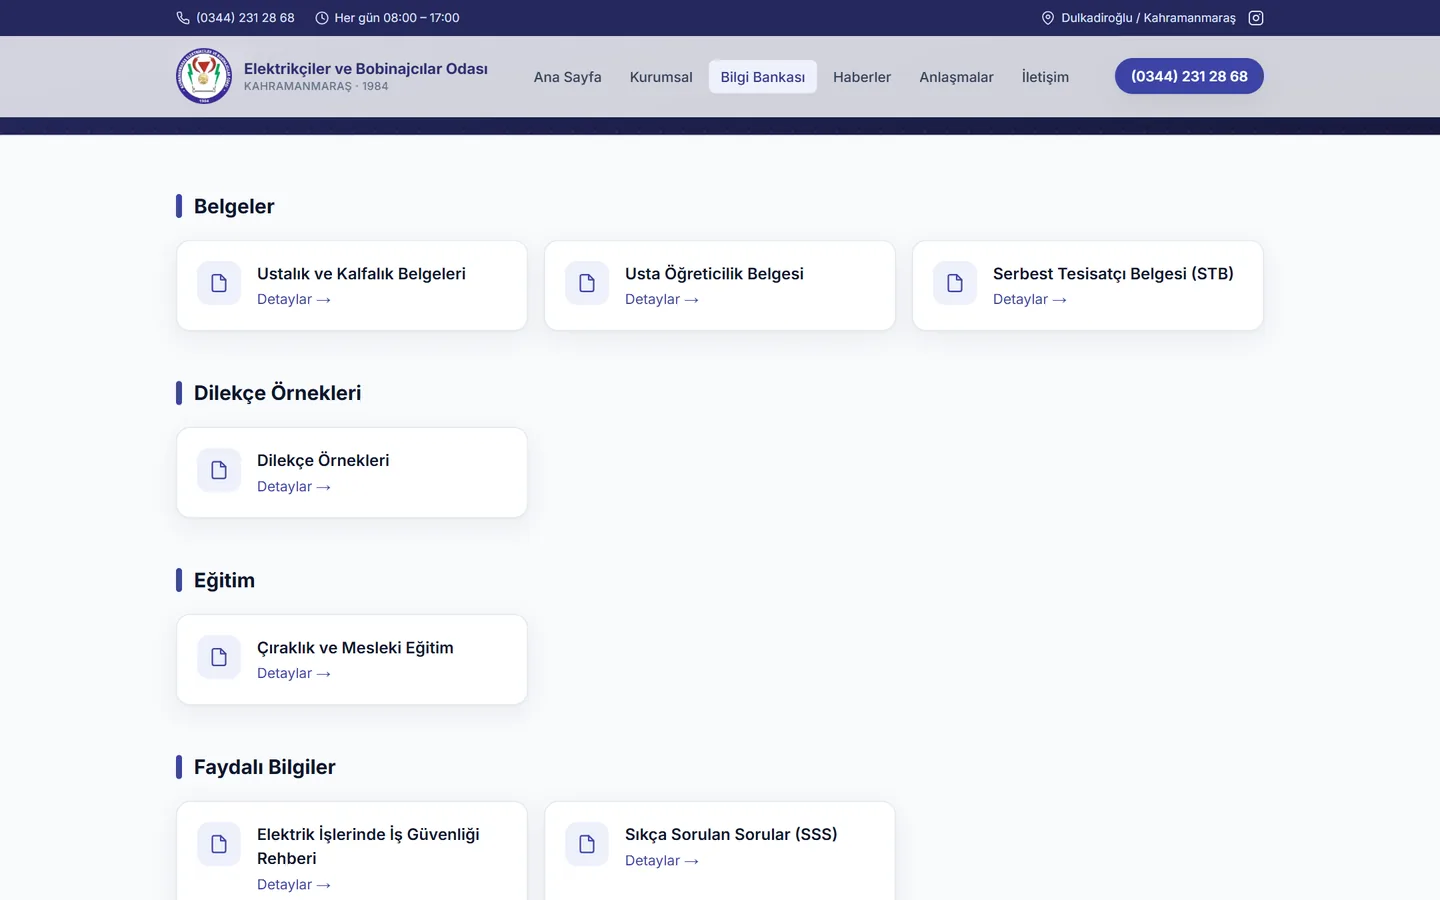Click the Usta Öğreticilik Belgesi card title
The width and height of the screenshot is (1440, 900).
pyautogui.click(x=714, y=273)
